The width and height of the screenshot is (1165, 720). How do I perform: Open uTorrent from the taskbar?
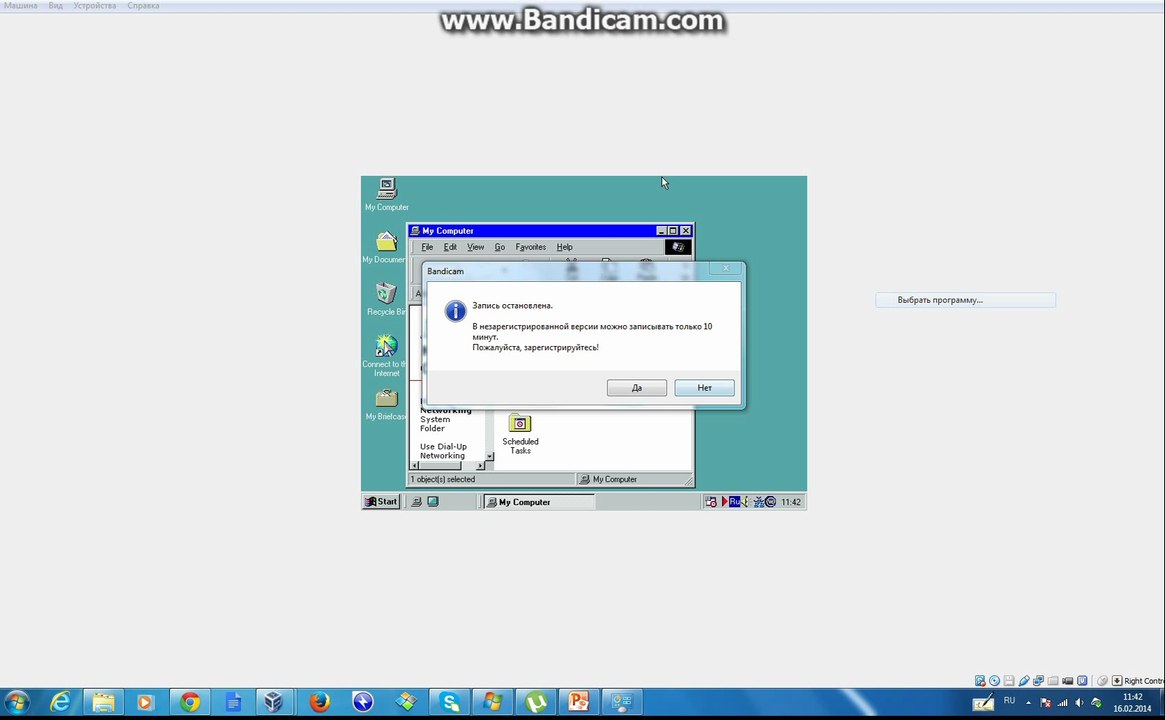pyautogui.click(x=536, y=701)
